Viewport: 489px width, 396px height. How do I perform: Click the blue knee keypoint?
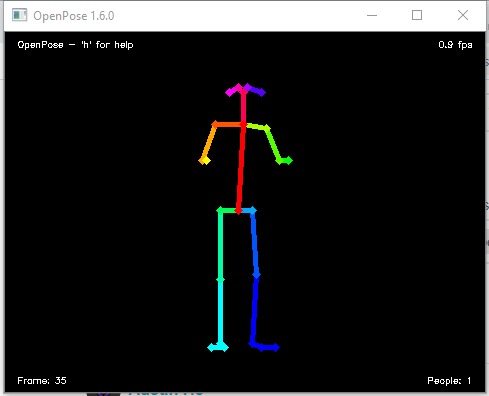[x=256, y=275]
